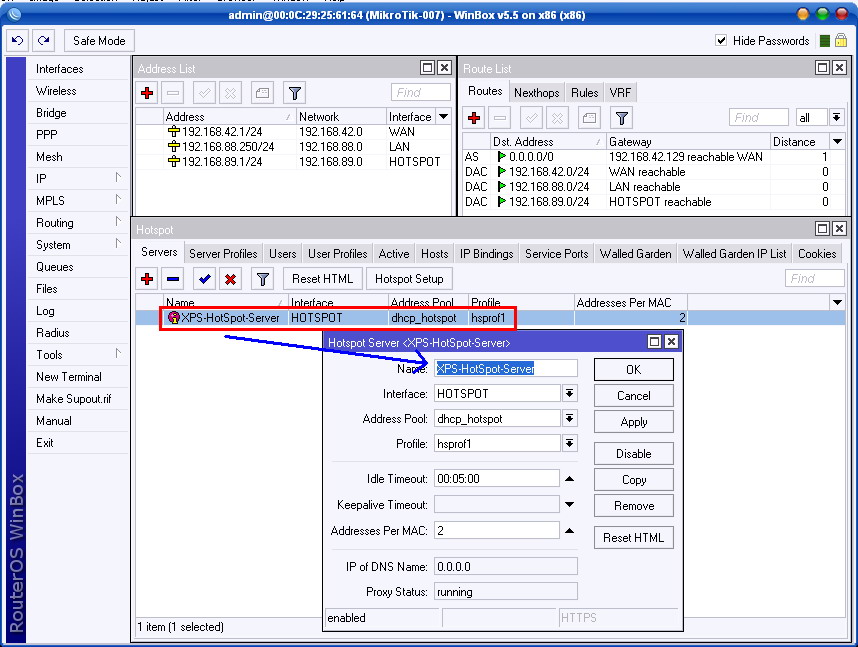Click the Hotspot Setup button
Screen dimensions: 858x647
coord(410,278)
